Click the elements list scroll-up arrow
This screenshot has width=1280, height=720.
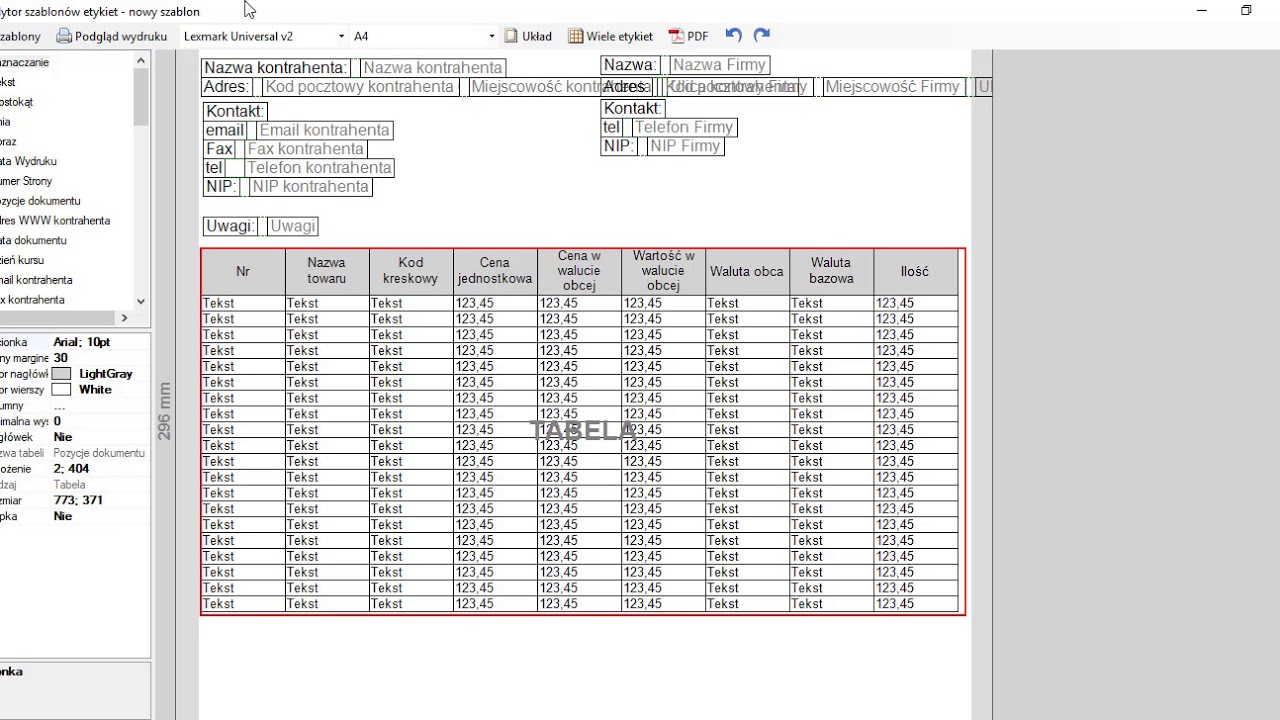tap(141, 60)
